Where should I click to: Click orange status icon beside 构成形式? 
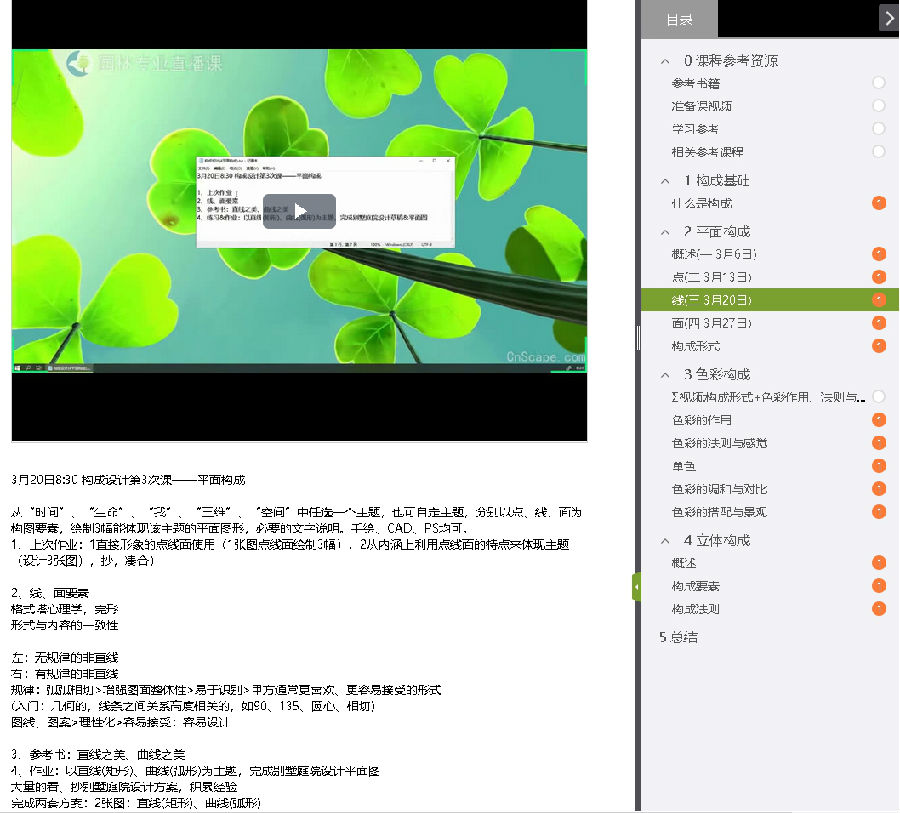[x=879, y=346]
